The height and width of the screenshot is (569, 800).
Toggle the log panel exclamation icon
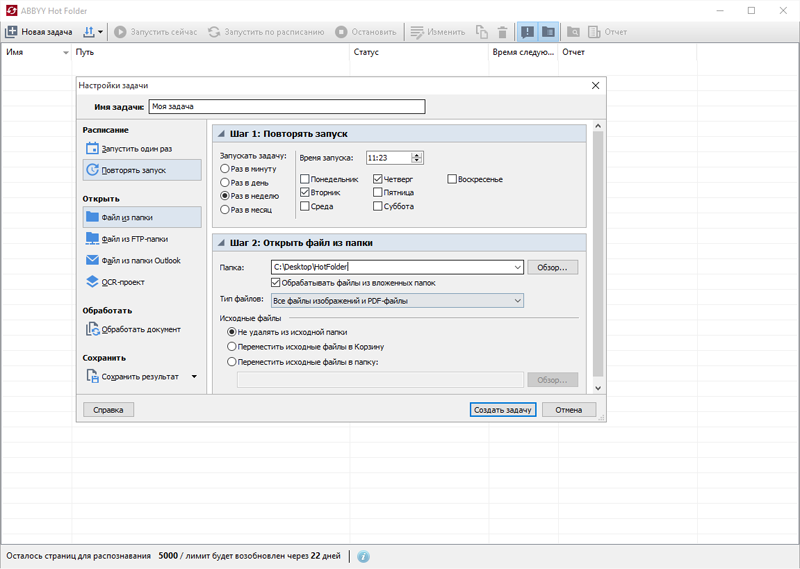point(528,32)
